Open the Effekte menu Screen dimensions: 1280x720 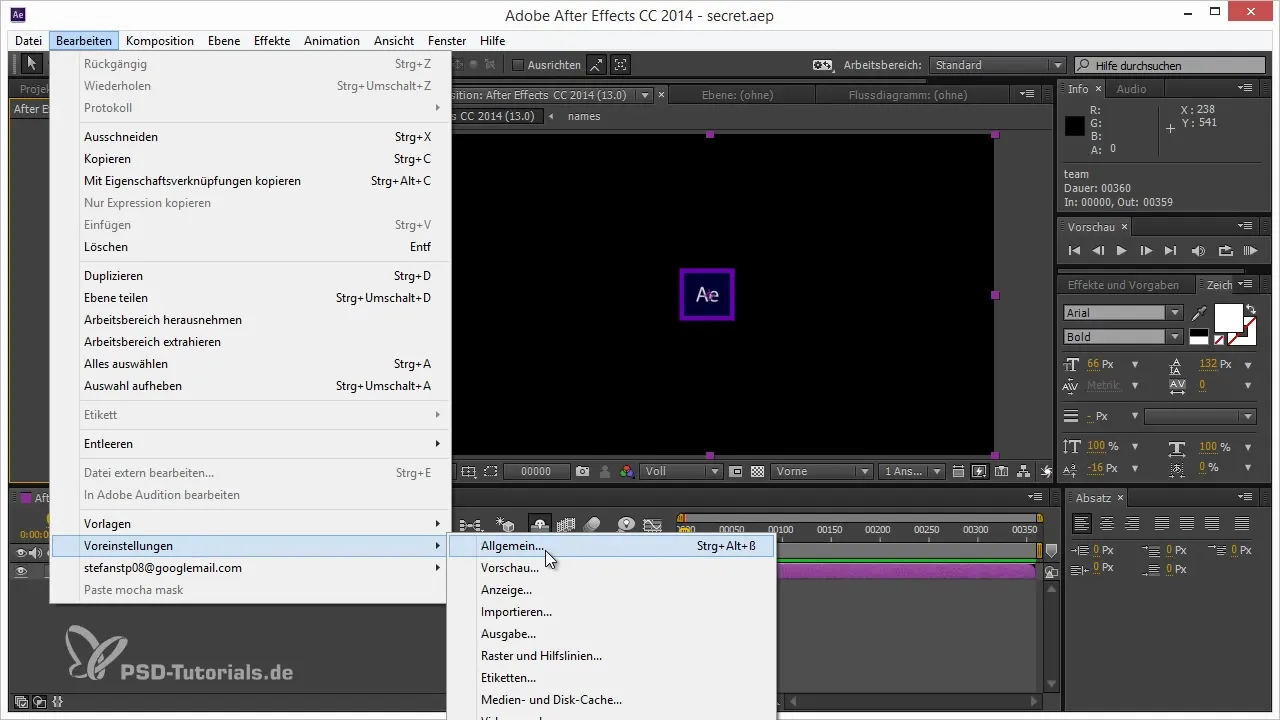pos(272,41)
